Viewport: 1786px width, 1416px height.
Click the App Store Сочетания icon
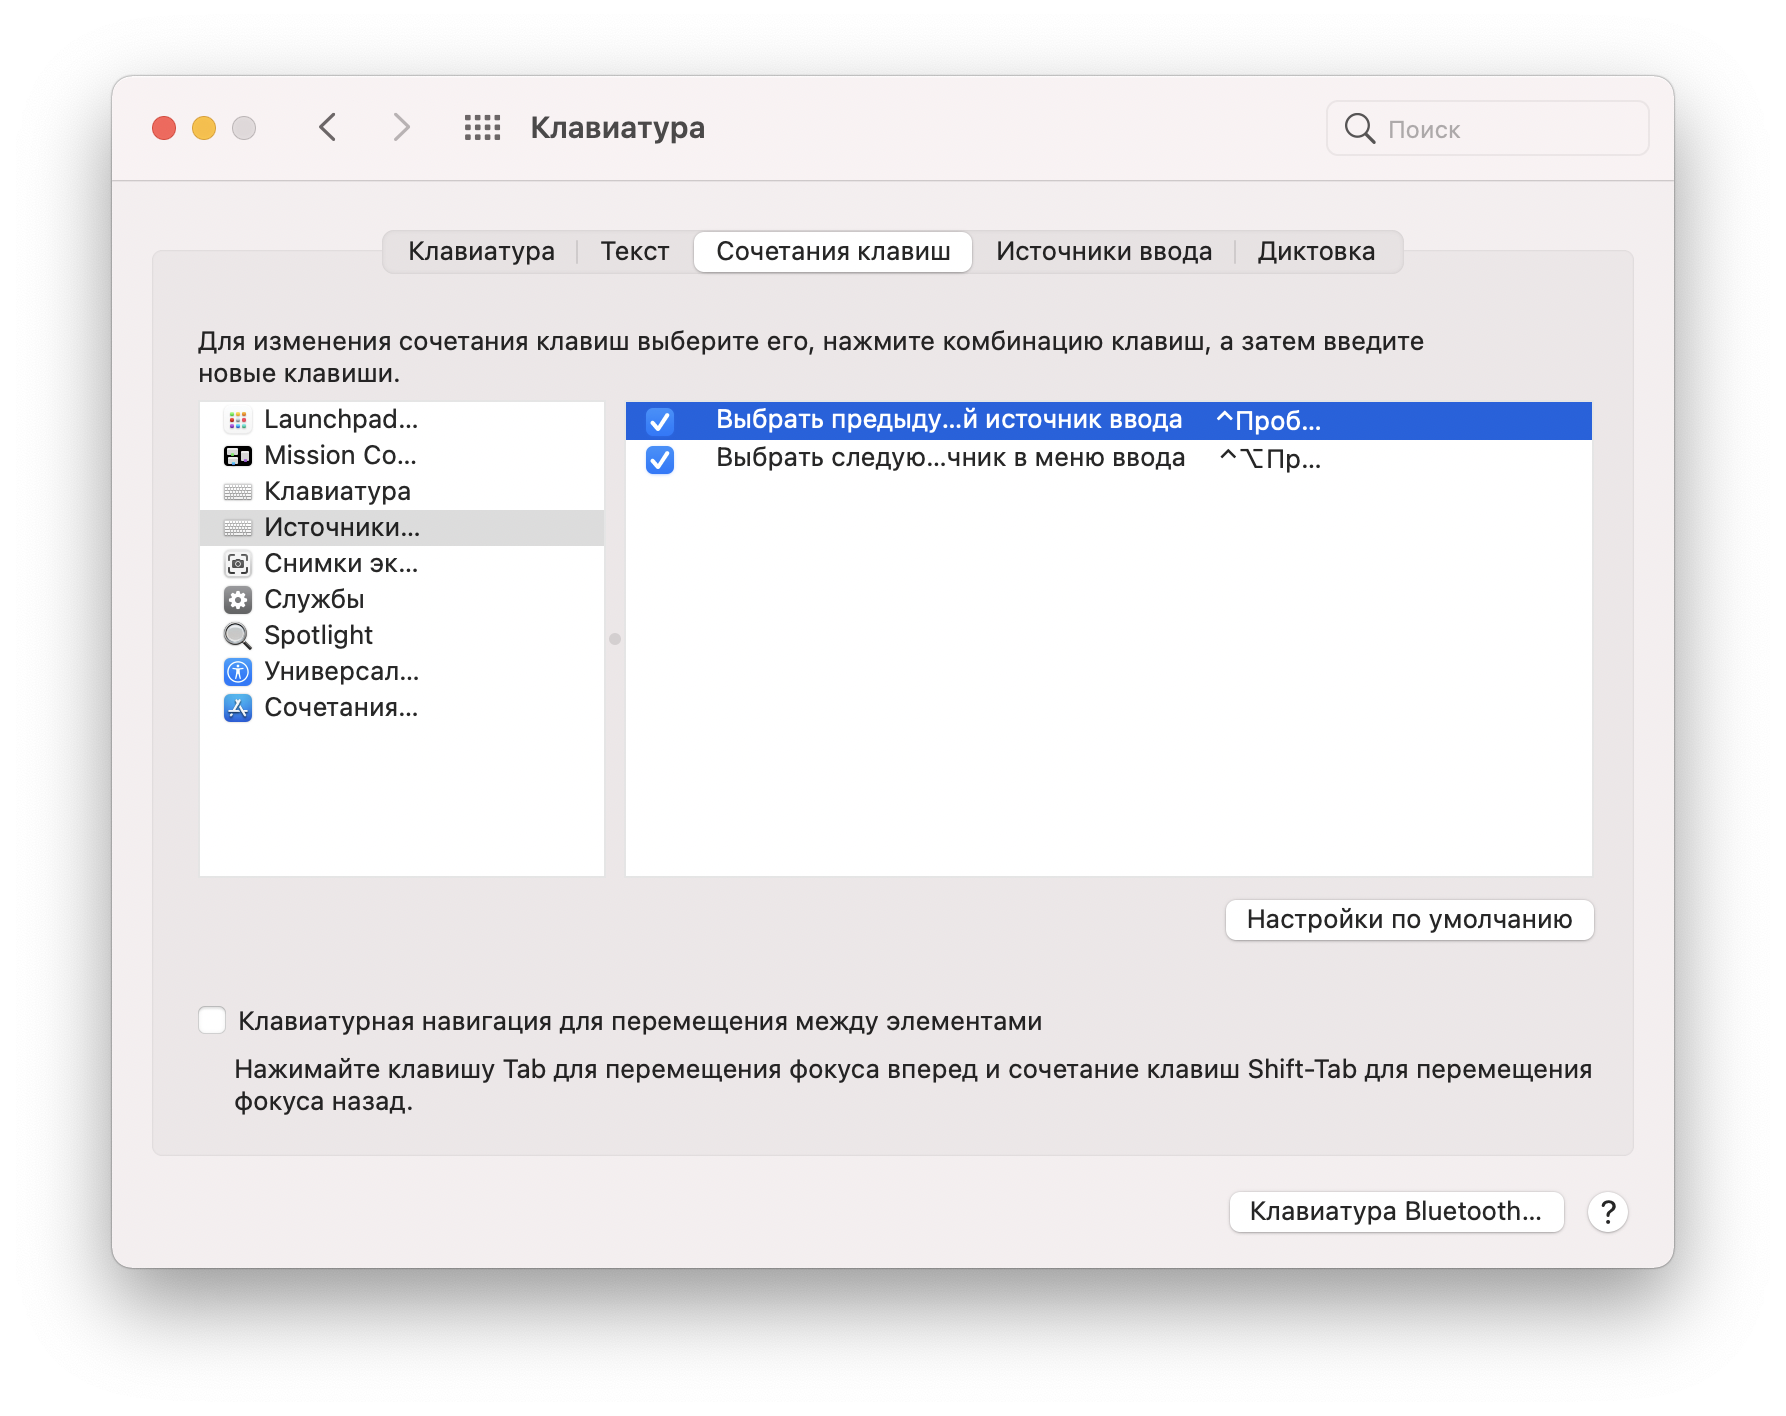tap(238, 708)
